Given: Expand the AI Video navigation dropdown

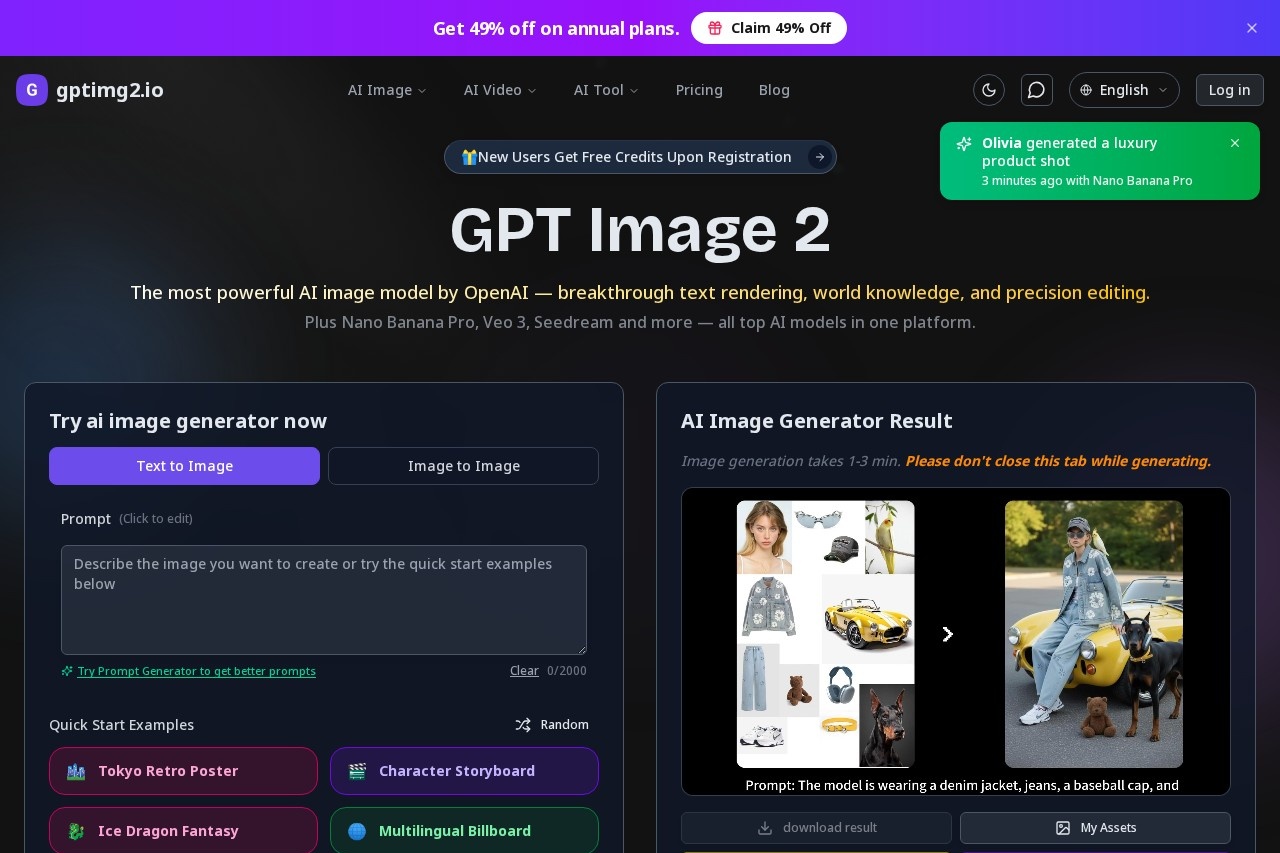Looking at the screenshot, I should pos(500,90).
